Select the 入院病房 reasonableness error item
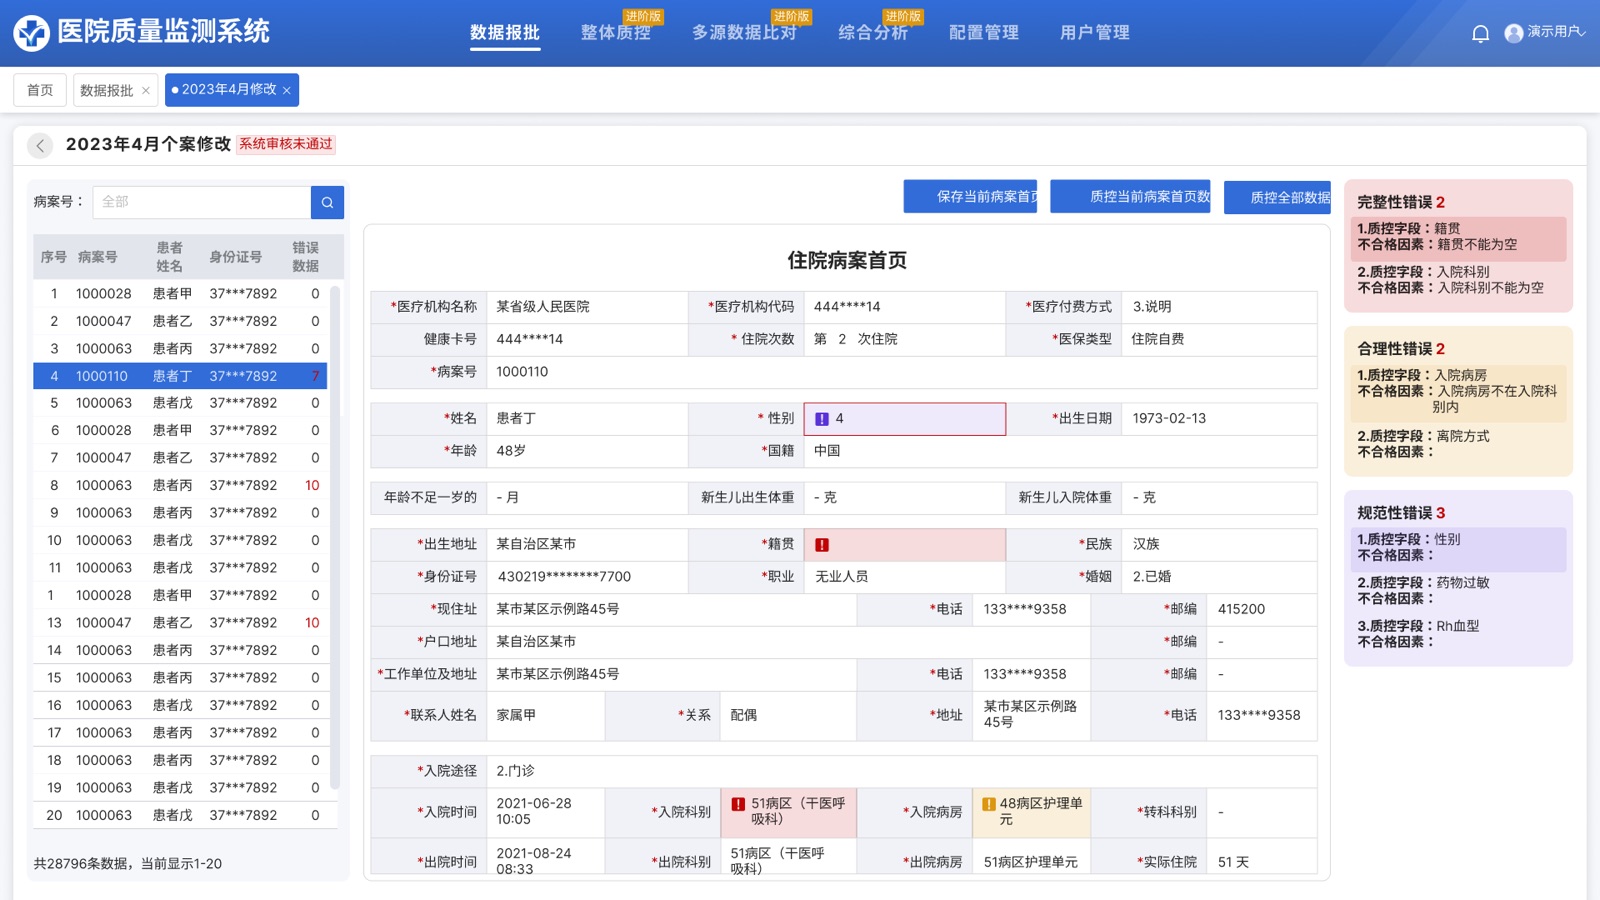1600x900 pixels. click(1456, 391)
